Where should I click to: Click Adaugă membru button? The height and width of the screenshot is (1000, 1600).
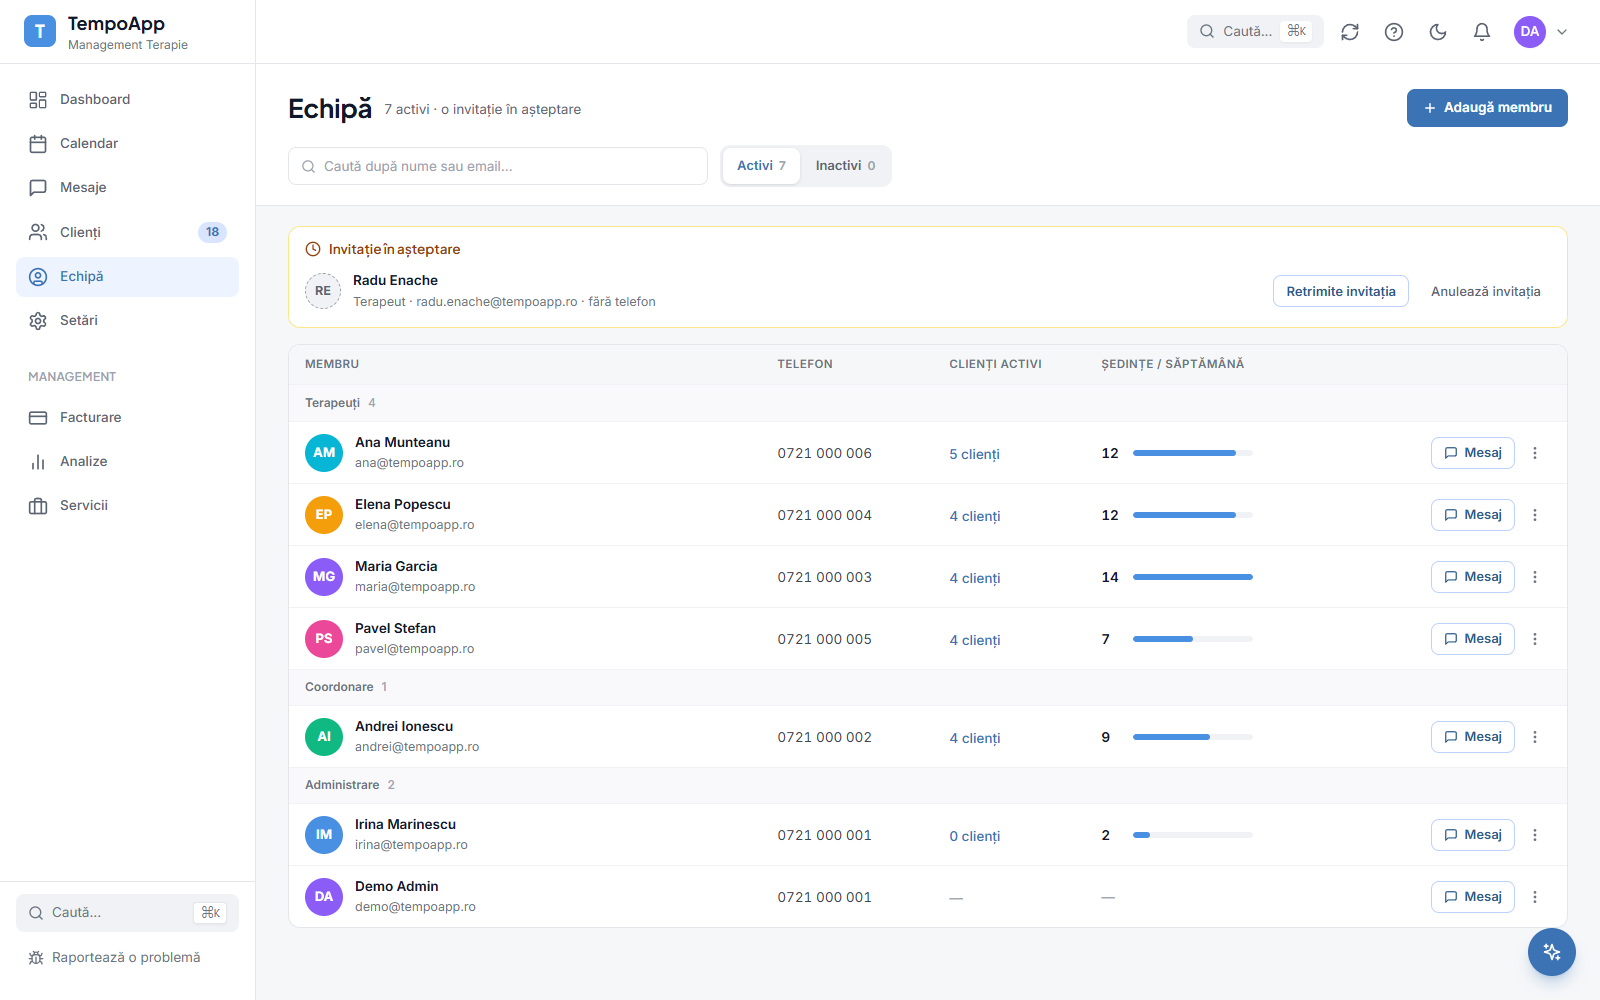click(x=1487, y=108)
